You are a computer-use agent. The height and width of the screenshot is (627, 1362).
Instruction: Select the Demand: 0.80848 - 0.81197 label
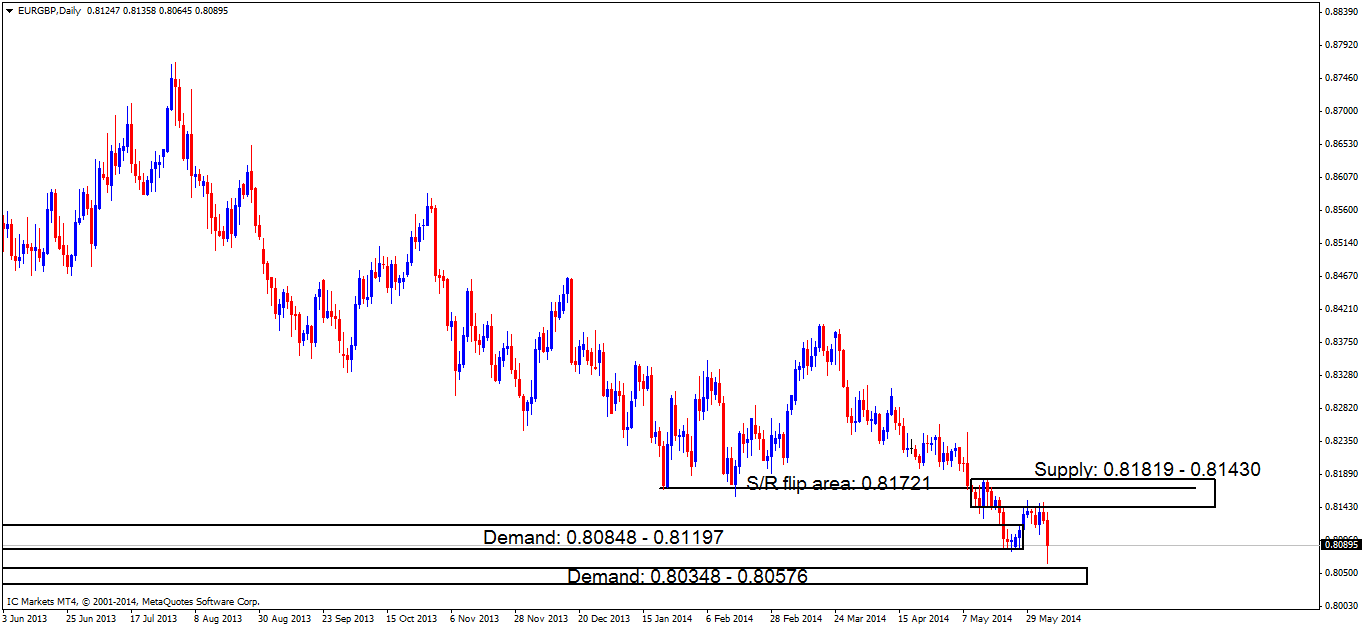tap(603, 537)
